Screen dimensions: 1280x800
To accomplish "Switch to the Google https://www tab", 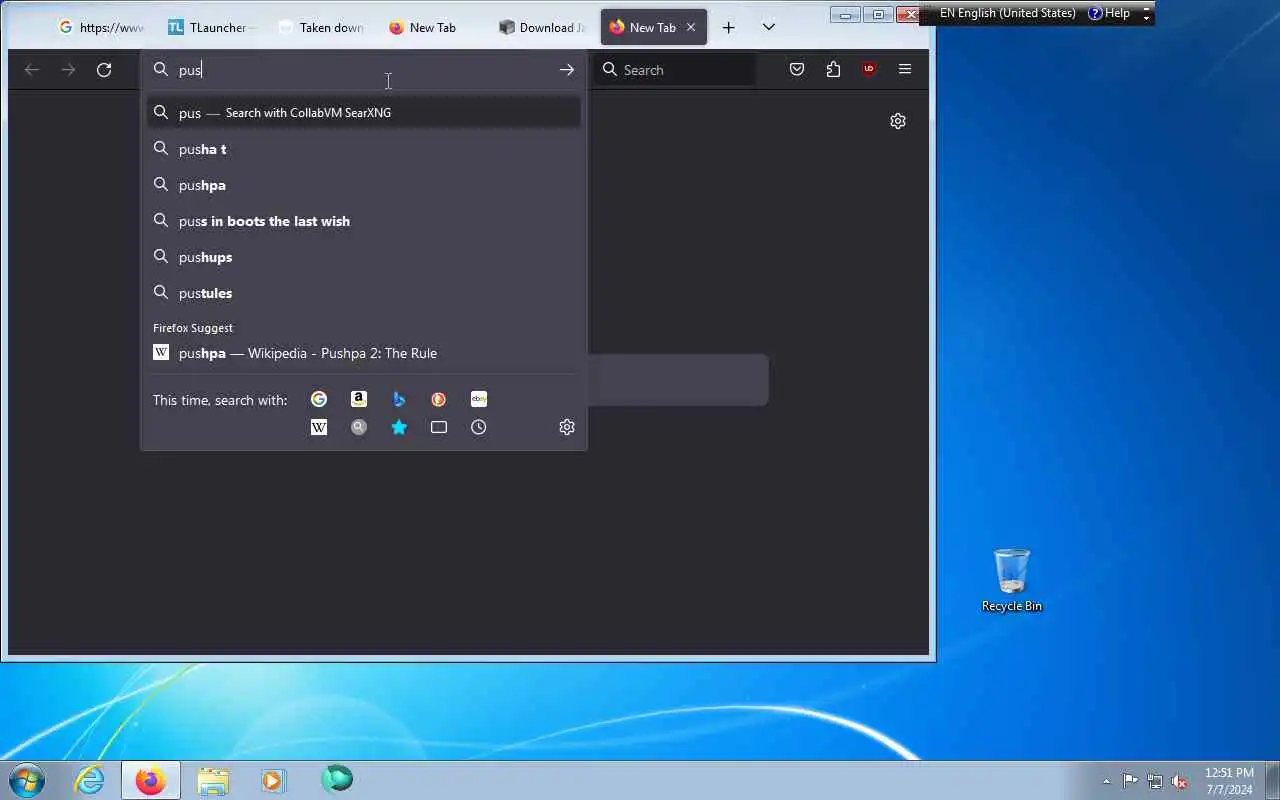I will click(101, 28).
